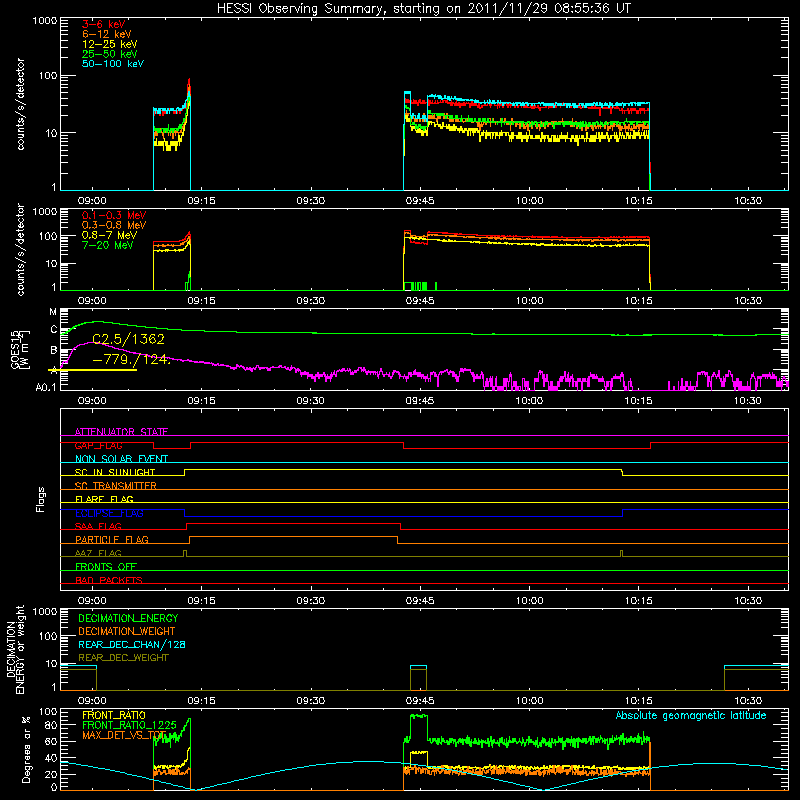800x800 pixels.
Task: Select the orange 6-12 keV legend label
Action: pos(107,34)
